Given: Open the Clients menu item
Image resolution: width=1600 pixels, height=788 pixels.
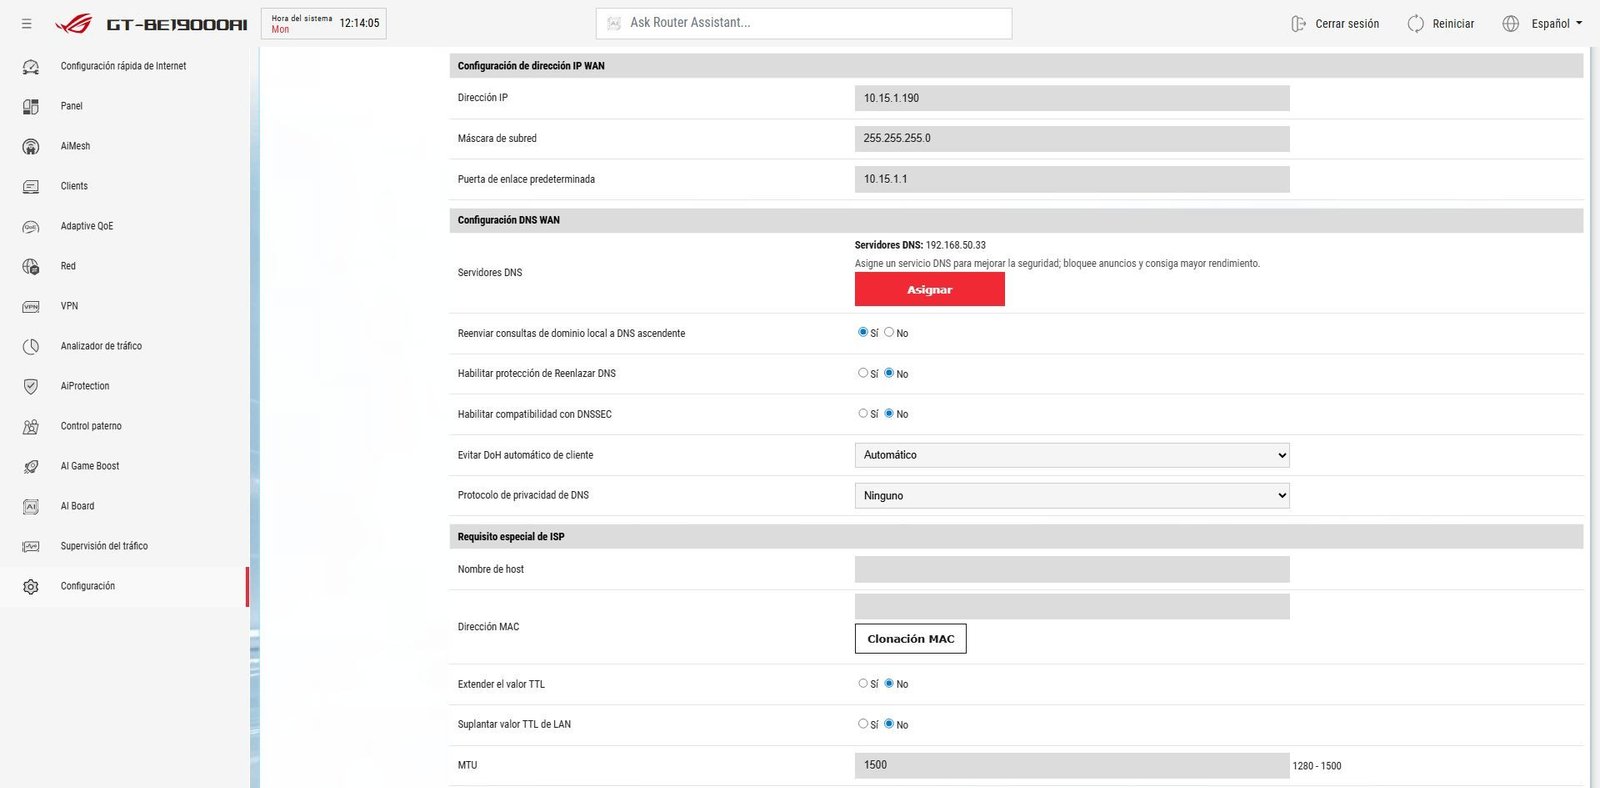Looking at the screenshot, I should pos(124,186).
